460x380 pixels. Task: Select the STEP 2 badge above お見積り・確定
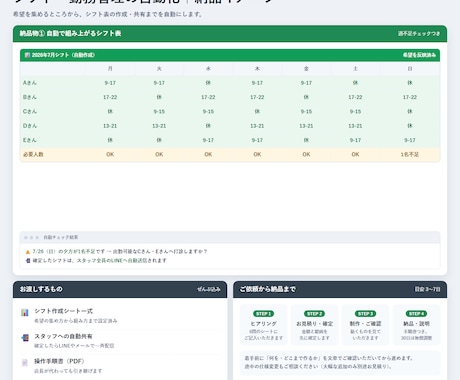(314, 314)
